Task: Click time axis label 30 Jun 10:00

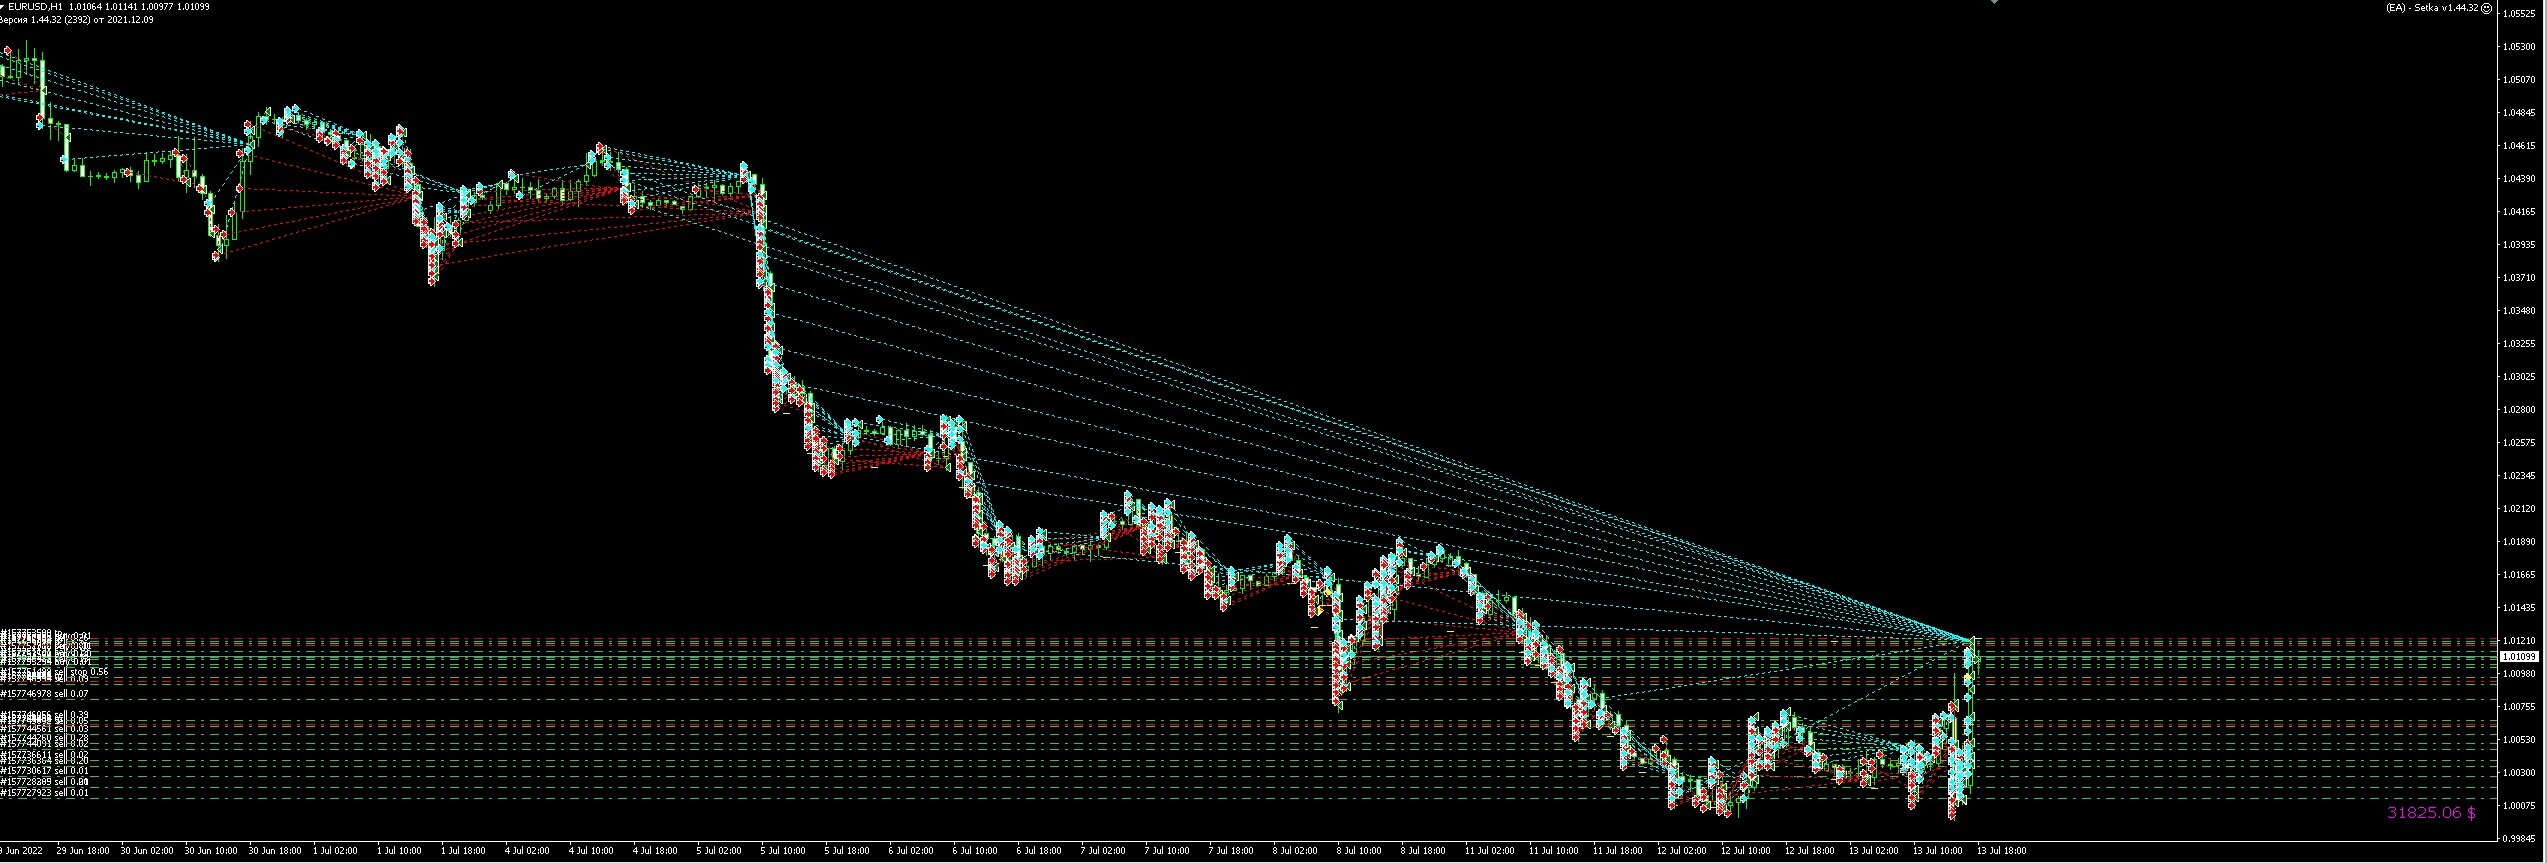Action: click(x=211, y=851)
